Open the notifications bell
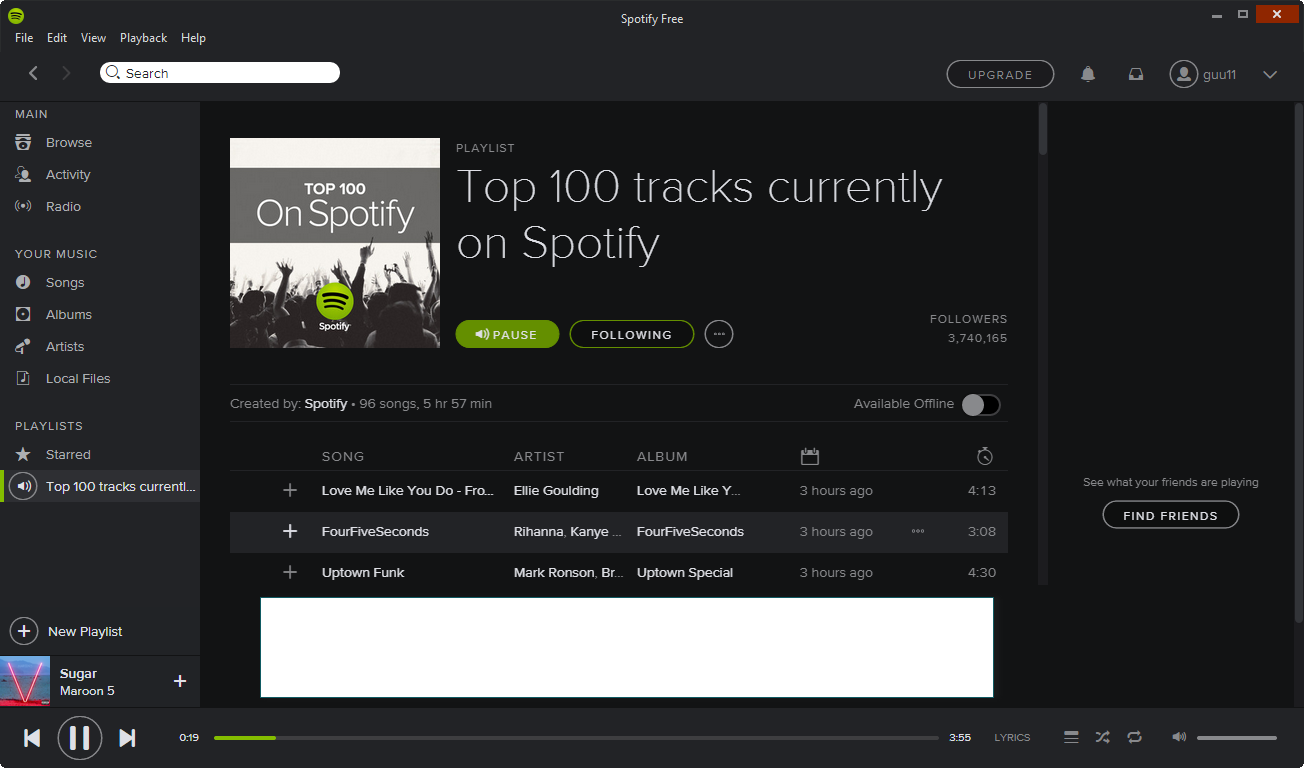This screenshot has width=1304, height=768. 1088,74
